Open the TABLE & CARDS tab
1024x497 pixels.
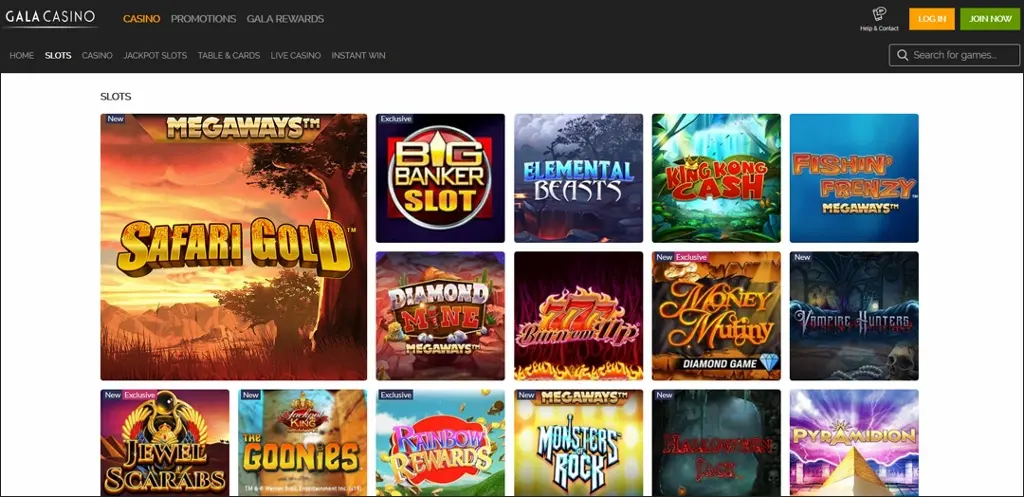(x=229, y=56)
